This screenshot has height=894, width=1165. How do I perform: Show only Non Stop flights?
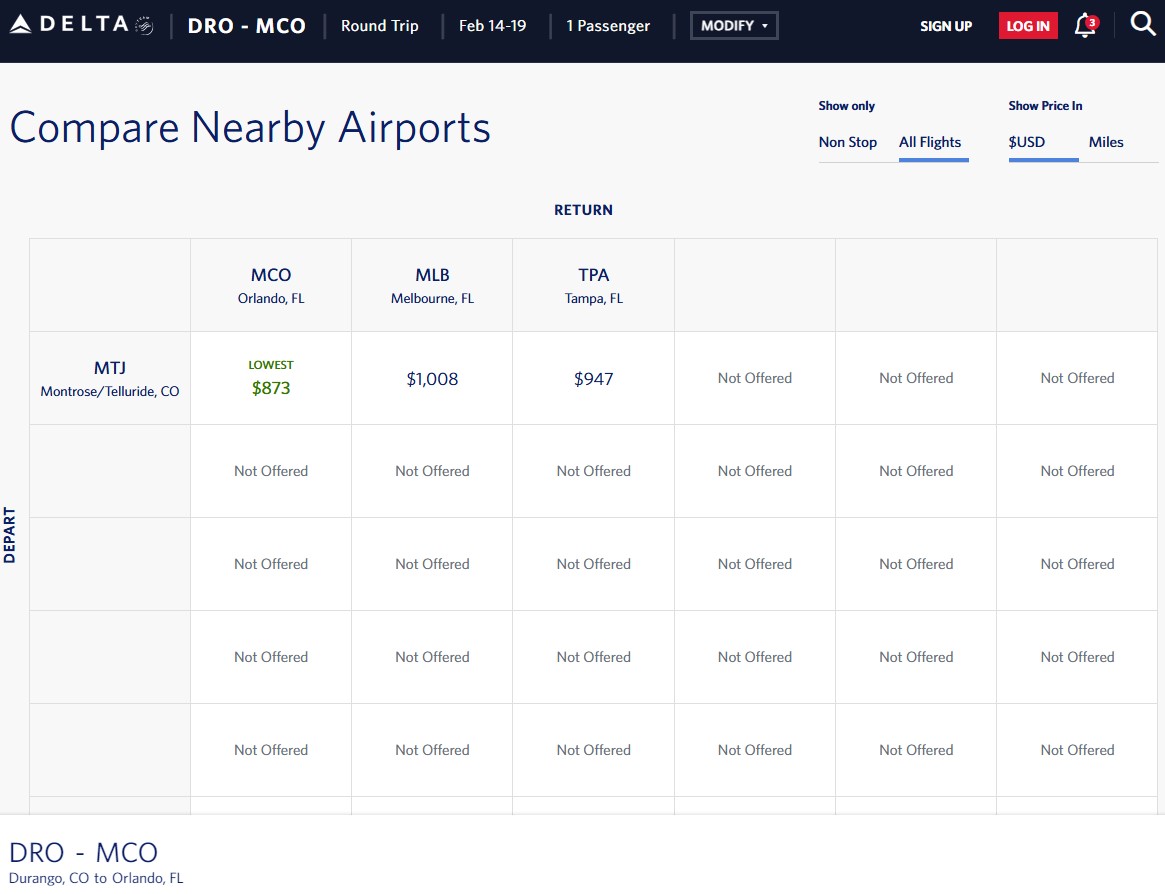pyautogui.click(x=848, y=142)
